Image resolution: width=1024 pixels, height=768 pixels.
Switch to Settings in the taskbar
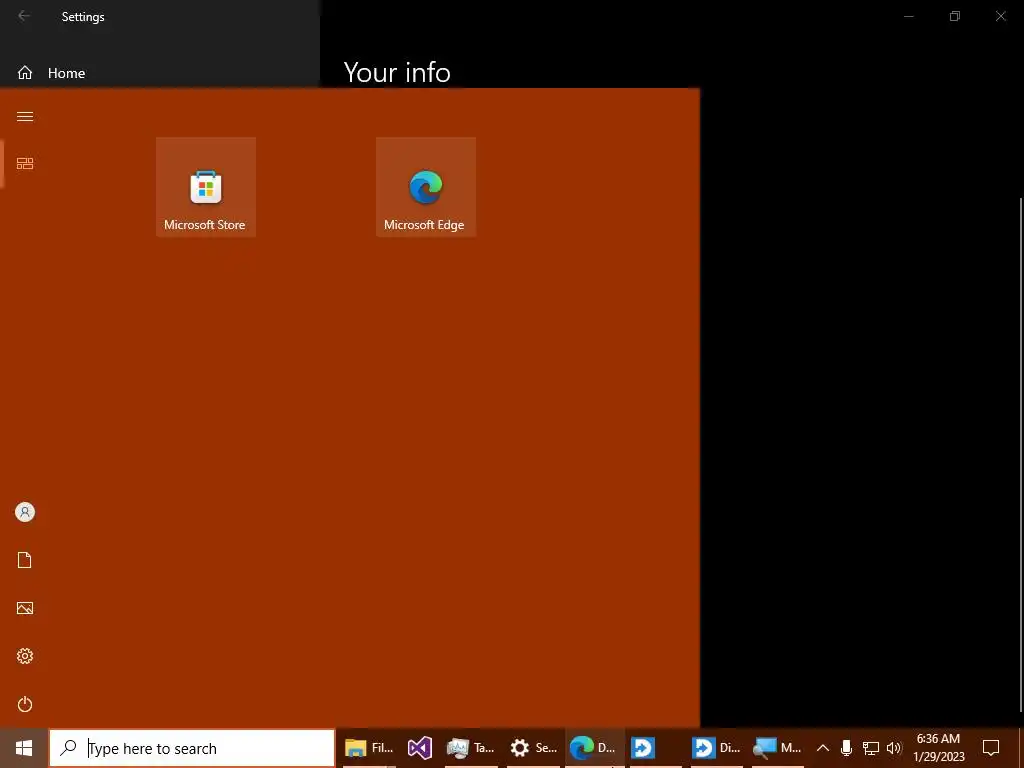click(534, 748)
